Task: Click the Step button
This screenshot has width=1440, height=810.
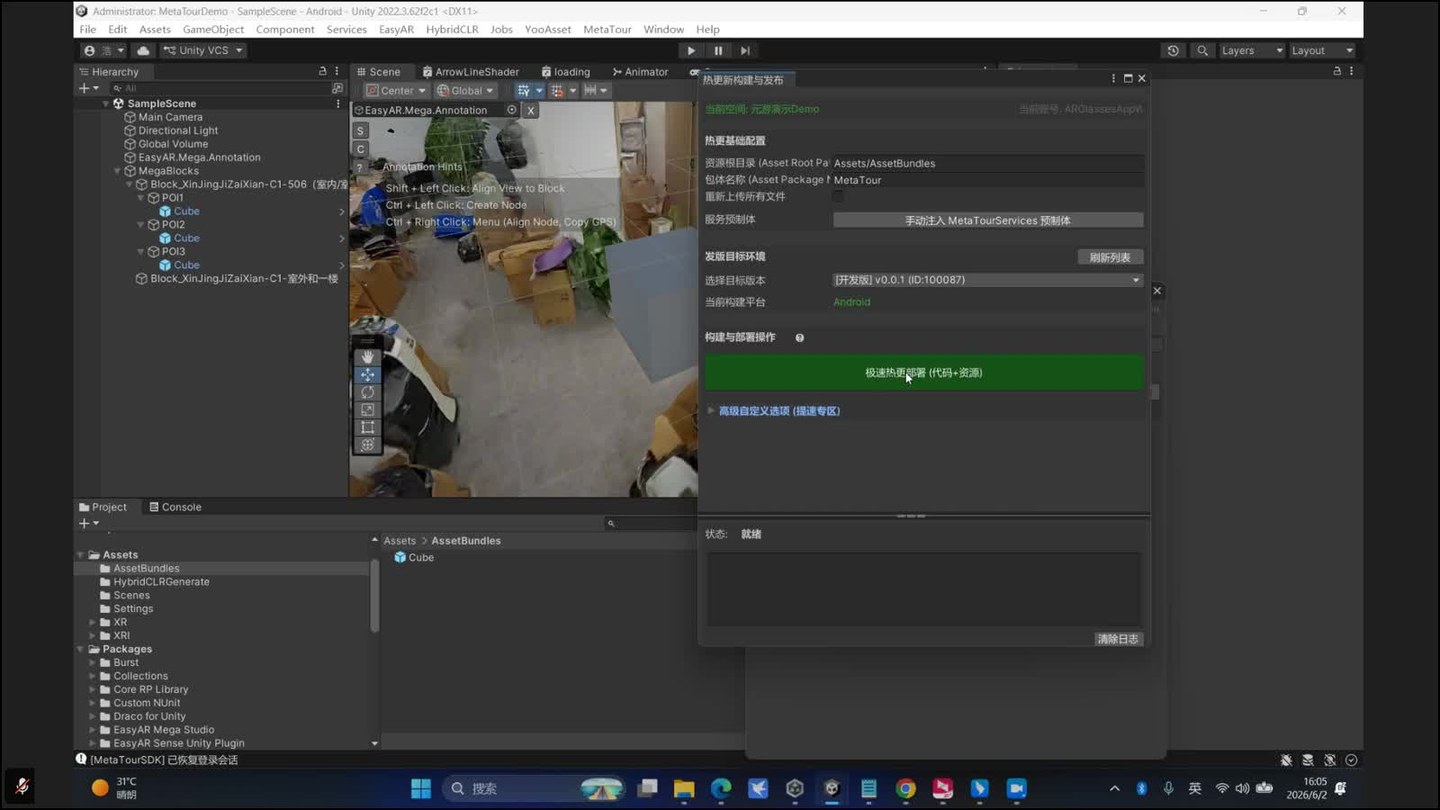Action: [745, 51]
